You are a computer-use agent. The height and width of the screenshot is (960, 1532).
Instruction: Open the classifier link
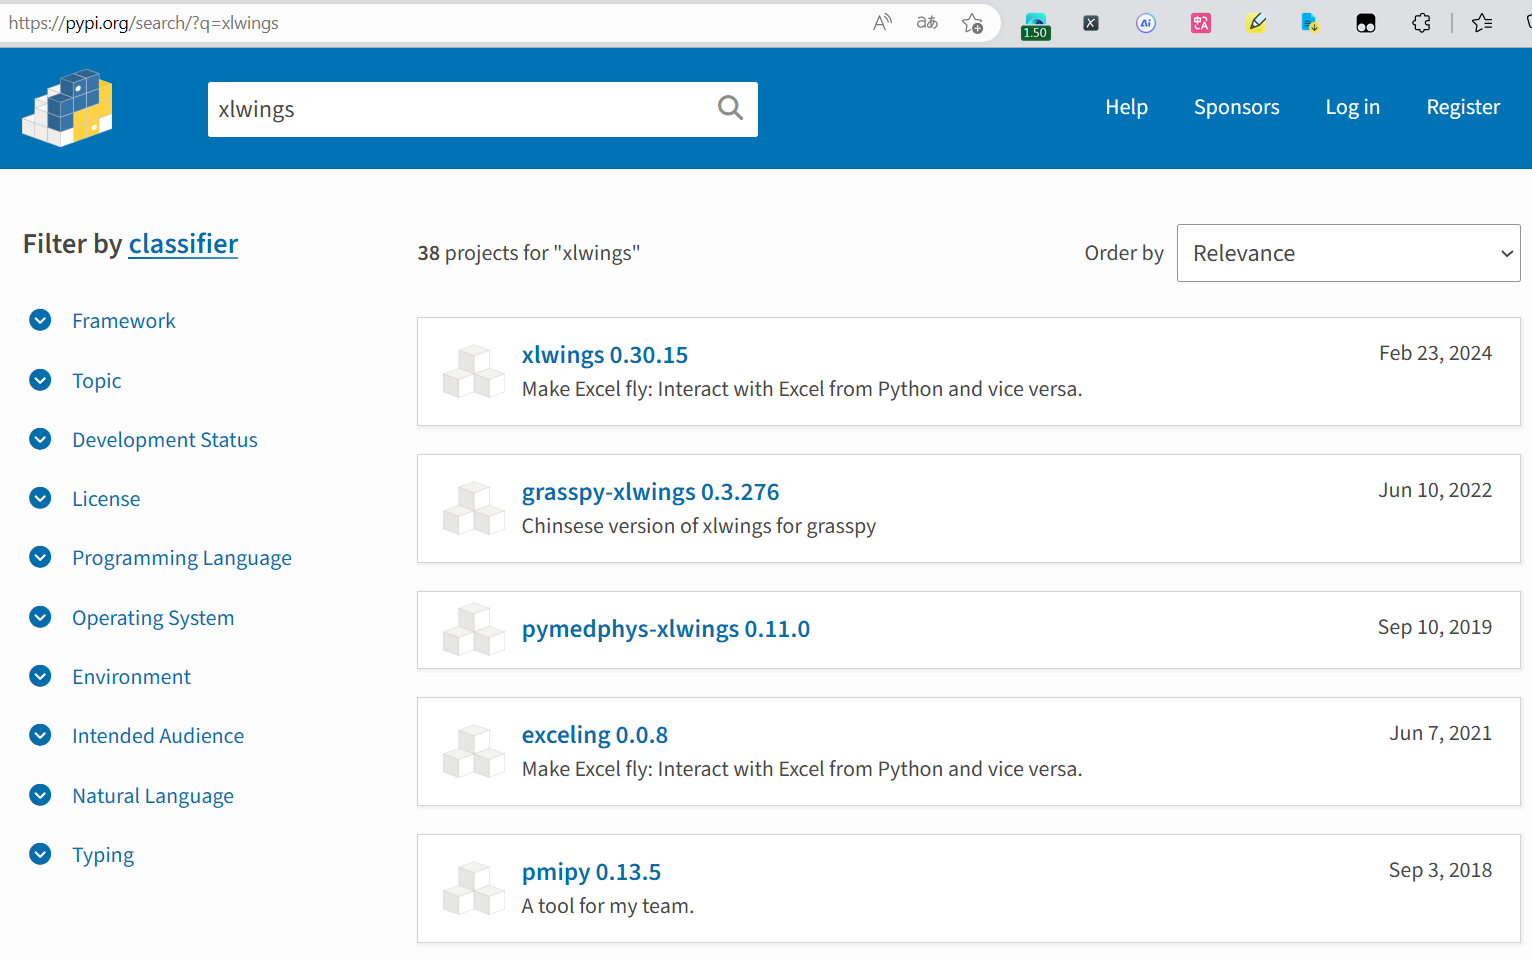pyautogui.click(x=183, y=244)
